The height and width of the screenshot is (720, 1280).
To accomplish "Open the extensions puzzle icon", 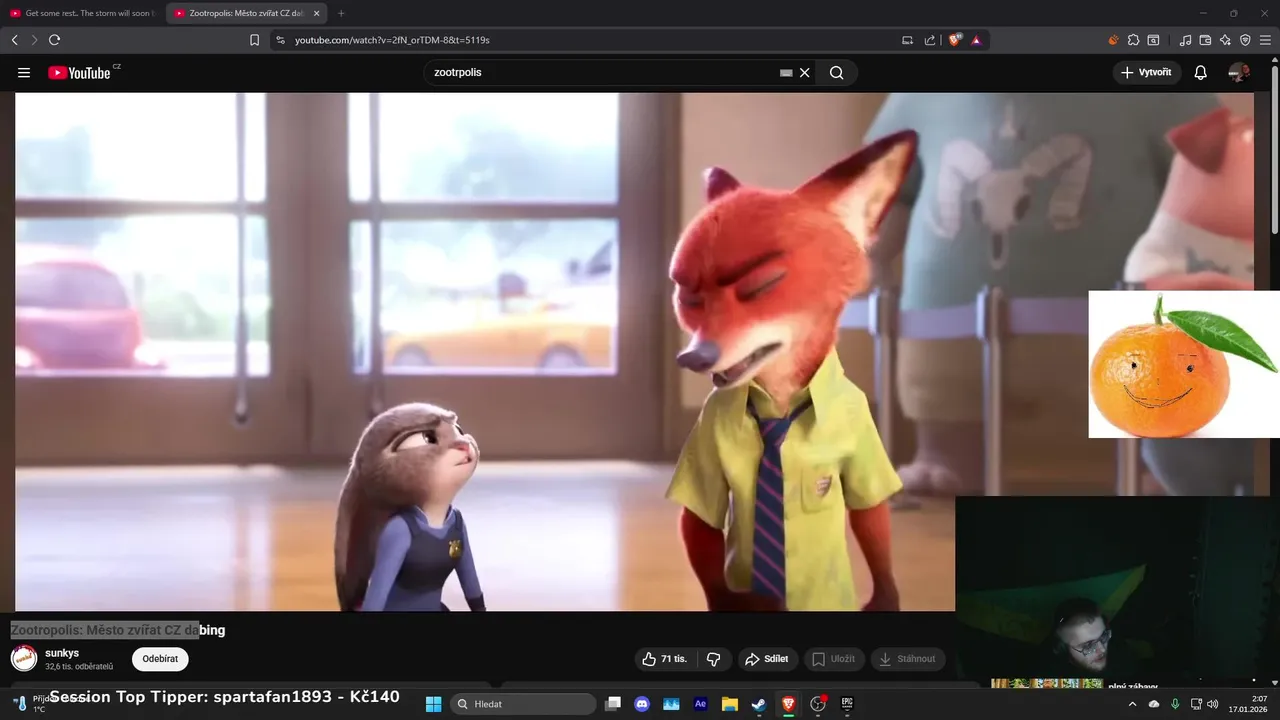I will click(x=1133, y=40).
